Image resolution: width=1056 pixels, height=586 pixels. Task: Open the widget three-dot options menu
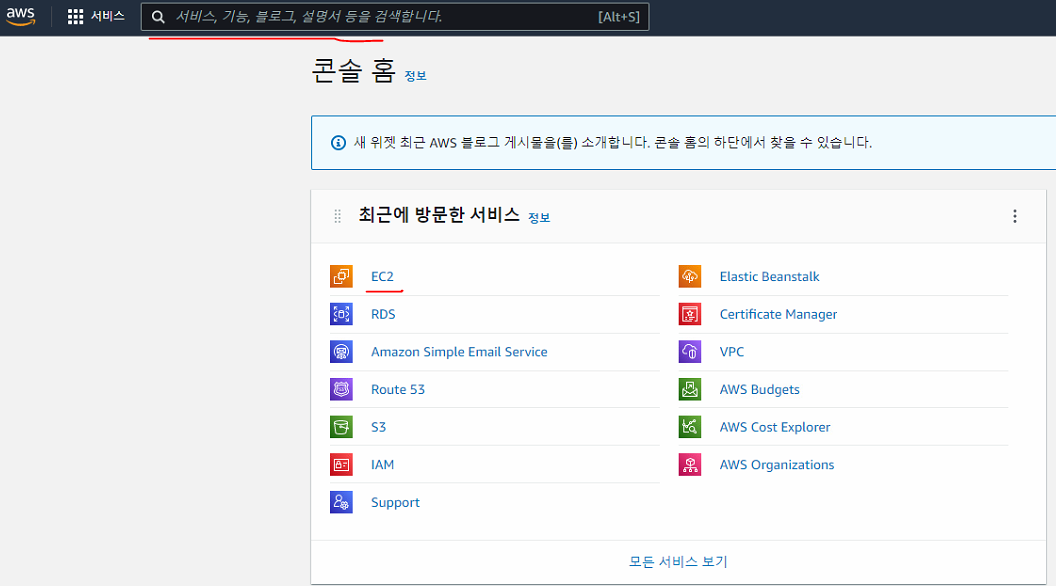coord(1014,216)
